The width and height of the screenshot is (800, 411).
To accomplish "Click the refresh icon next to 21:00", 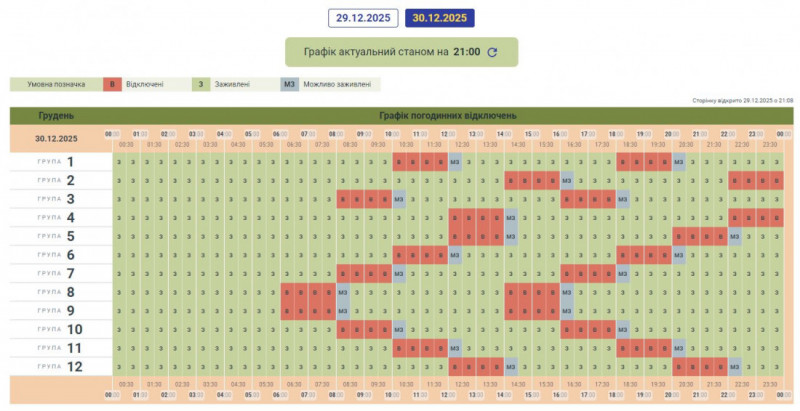I will tap(492, 52).
